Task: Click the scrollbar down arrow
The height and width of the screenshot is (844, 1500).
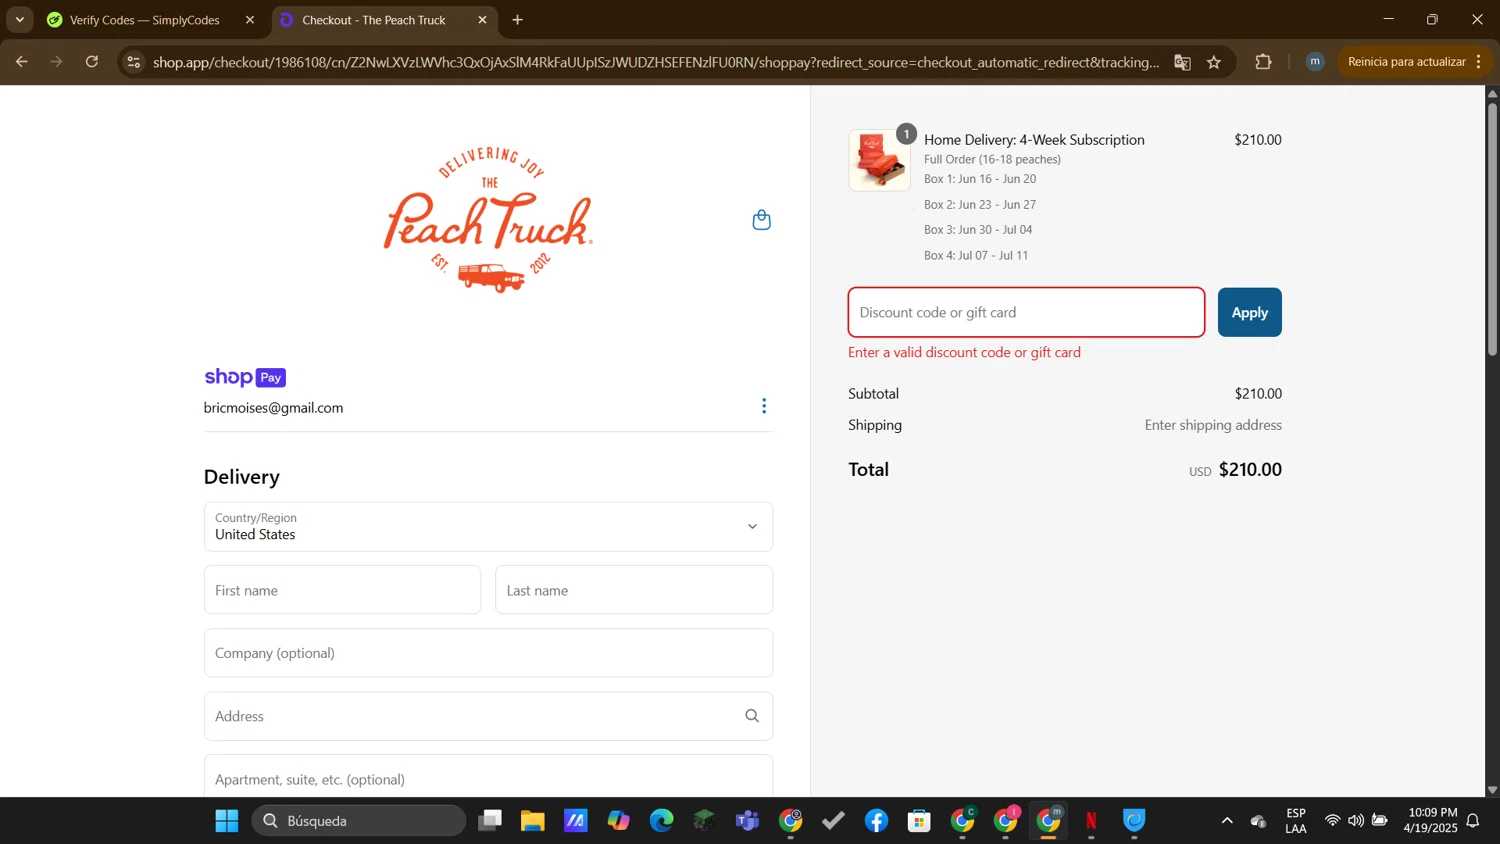Action: point(1492,790)
